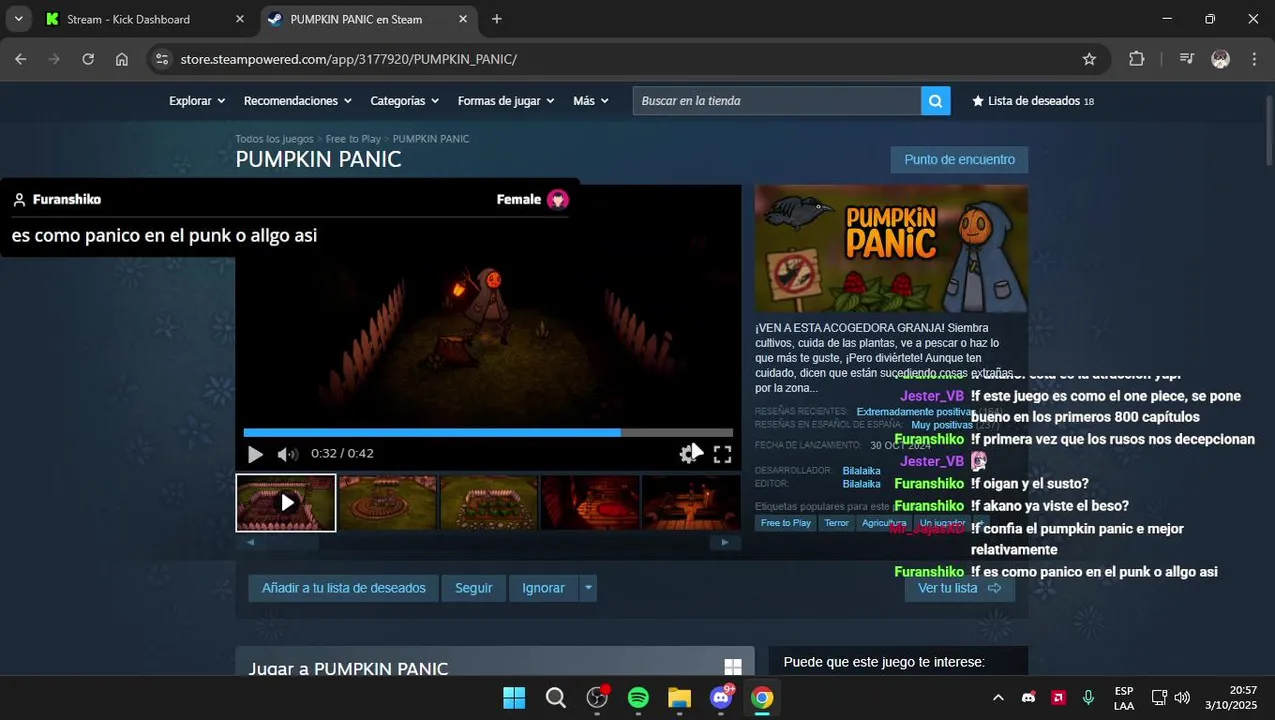1275x720 pixels.
Task: Open Punto de encuentro community hub
Action: tap(959, 160)
